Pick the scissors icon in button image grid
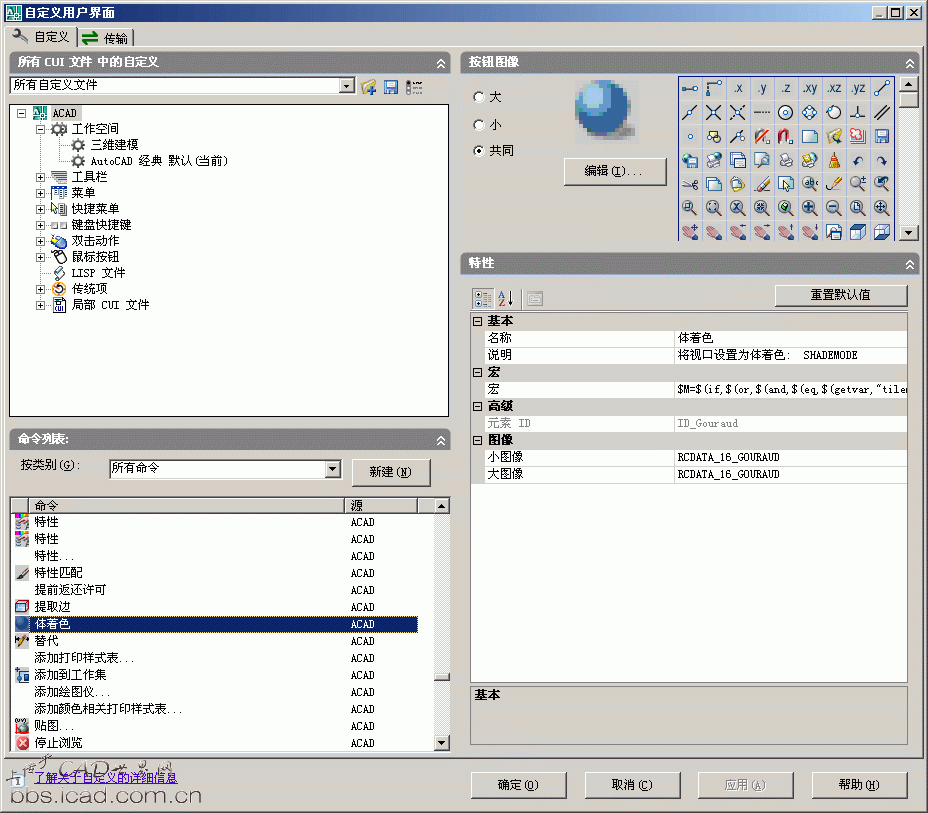Viewport: 928px width, 813px height. (x=690, y=184)
